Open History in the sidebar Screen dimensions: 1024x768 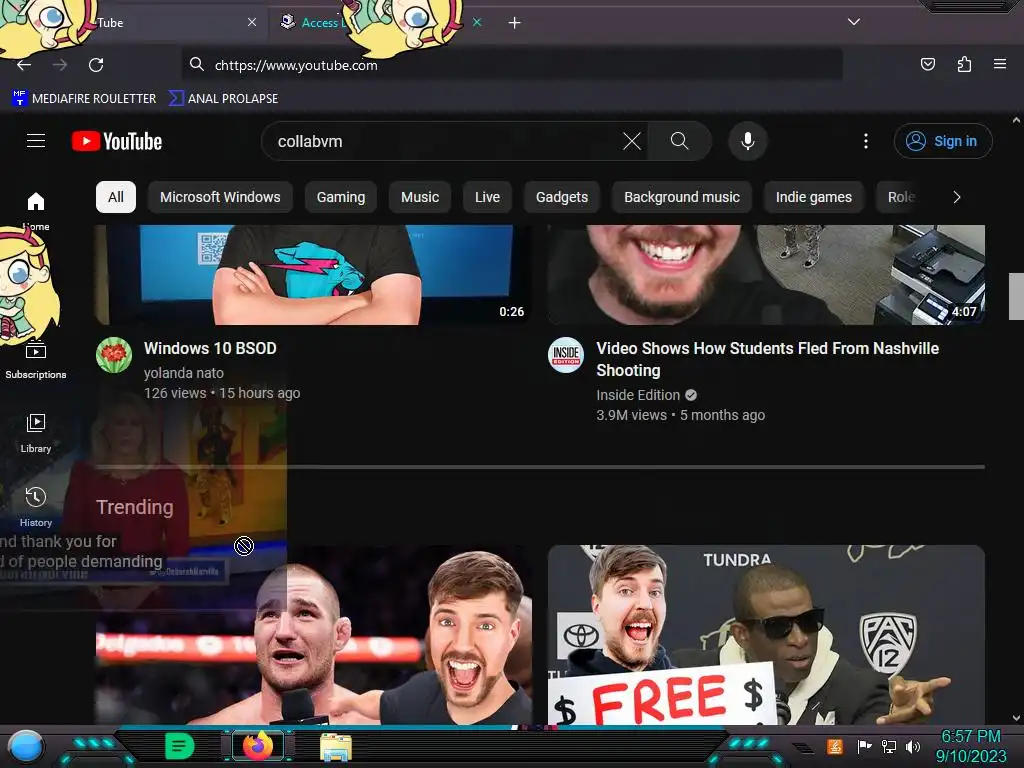36,507
